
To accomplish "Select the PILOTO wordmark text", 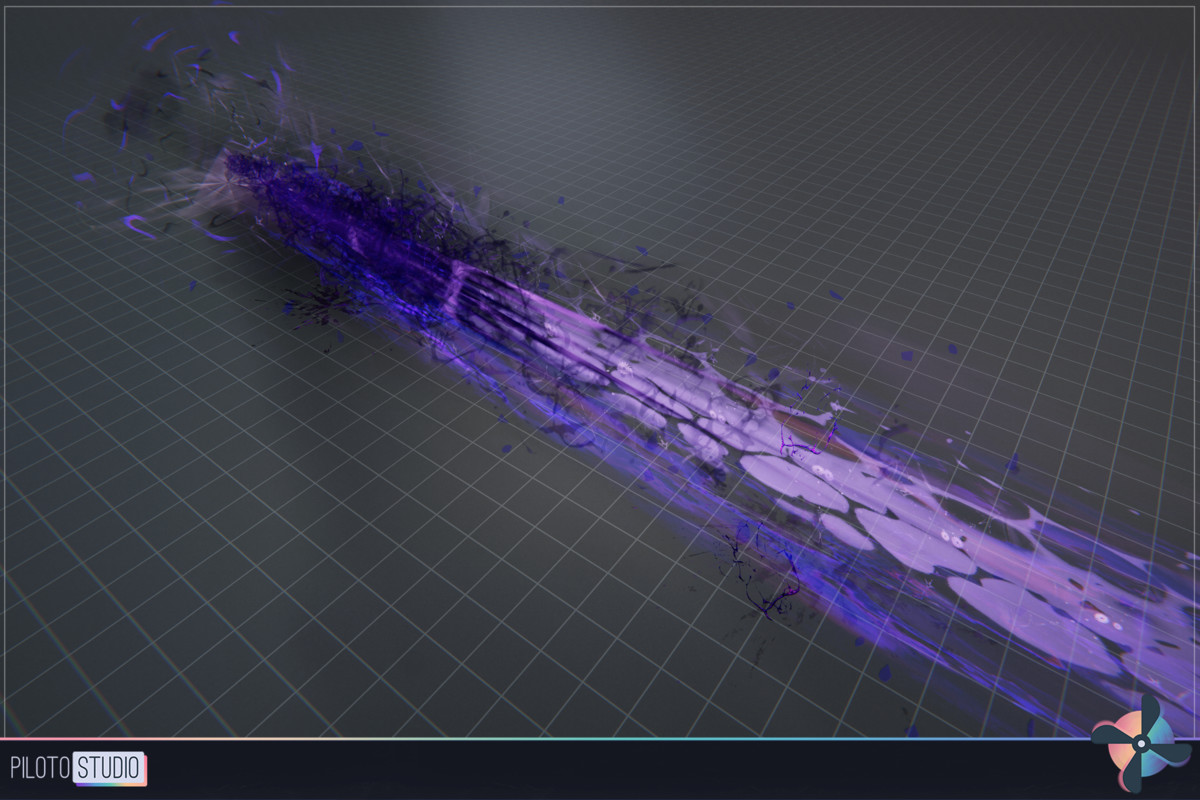I will (x=40, y=765).
